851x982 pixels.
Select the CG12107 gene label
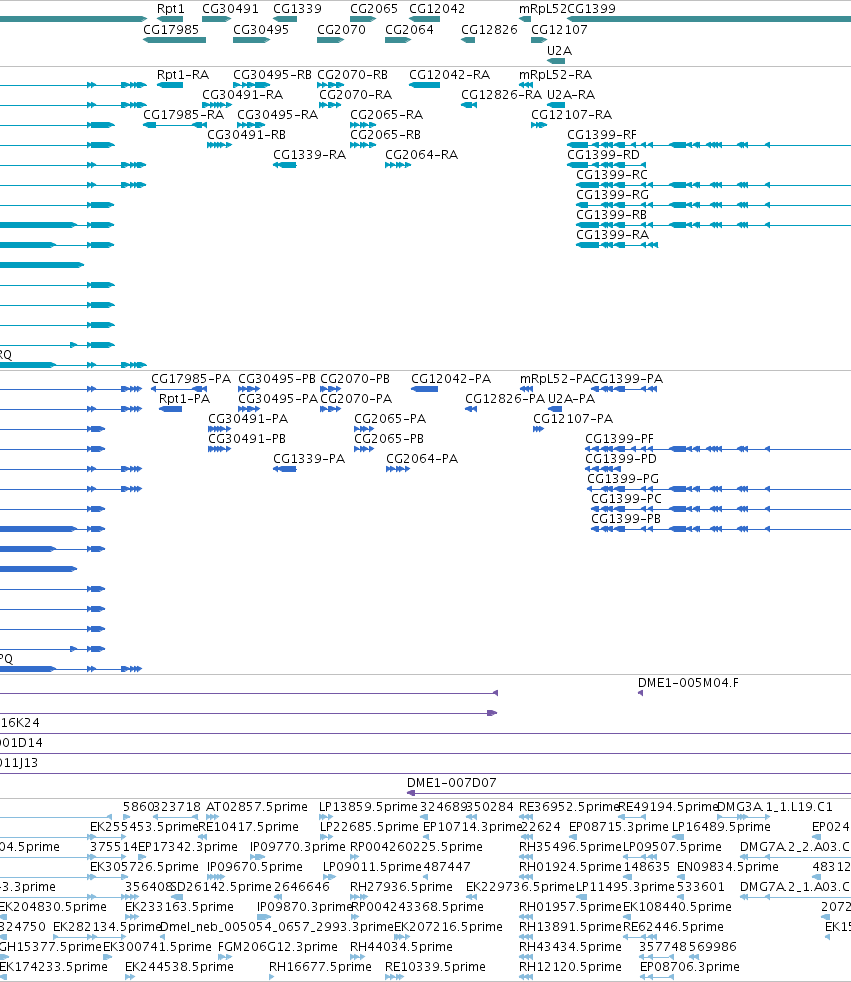tap(559, 30)
